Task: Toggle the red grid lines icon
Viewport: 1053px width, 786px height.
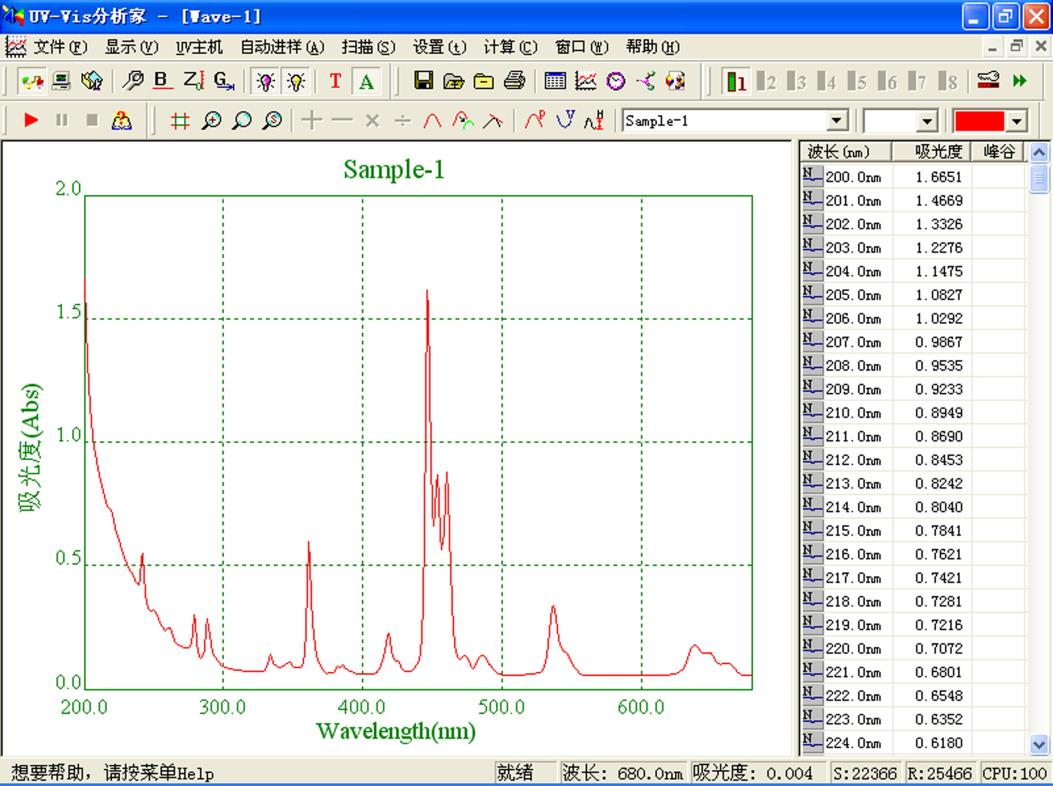Action: pyautogui.click(x=180, y=121)
